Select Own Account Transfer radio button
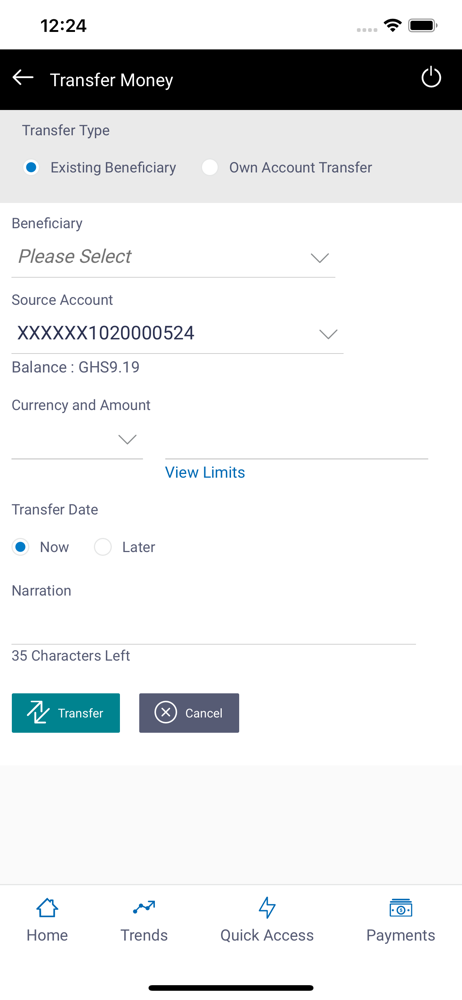462x1000 pixels. pos(209,168)
